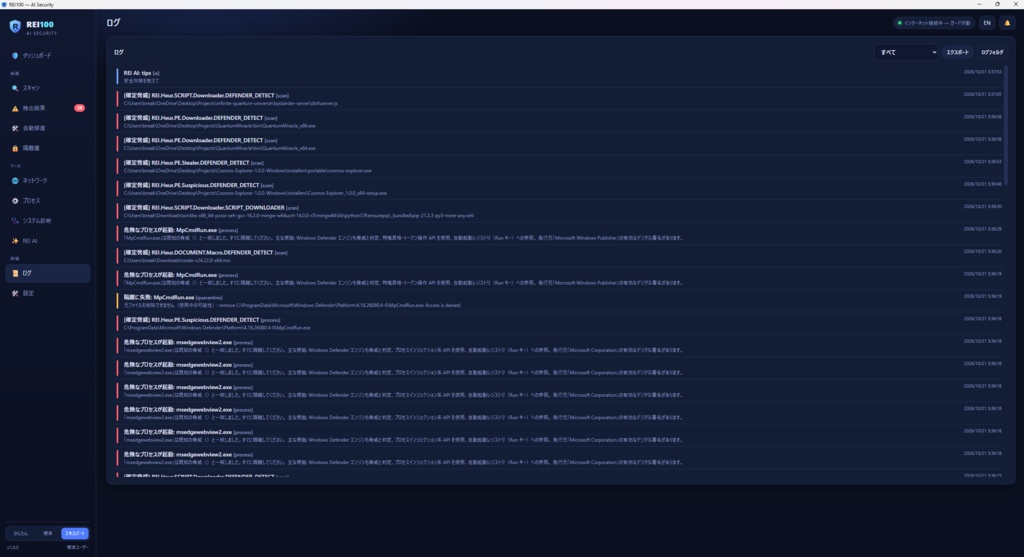Select the 隔離に失敗: MpCmdRun.exe log entry
Viewport: 1024px width, 557px height.
pos(559,301)
